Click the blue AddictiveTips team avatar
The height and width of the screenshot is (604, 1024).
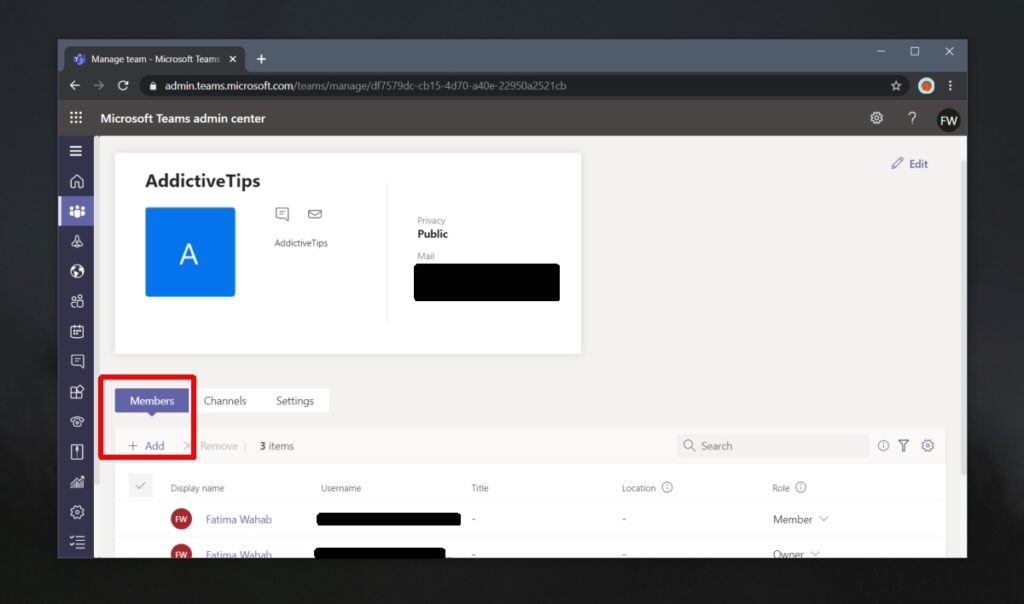(x=190, y=251)
